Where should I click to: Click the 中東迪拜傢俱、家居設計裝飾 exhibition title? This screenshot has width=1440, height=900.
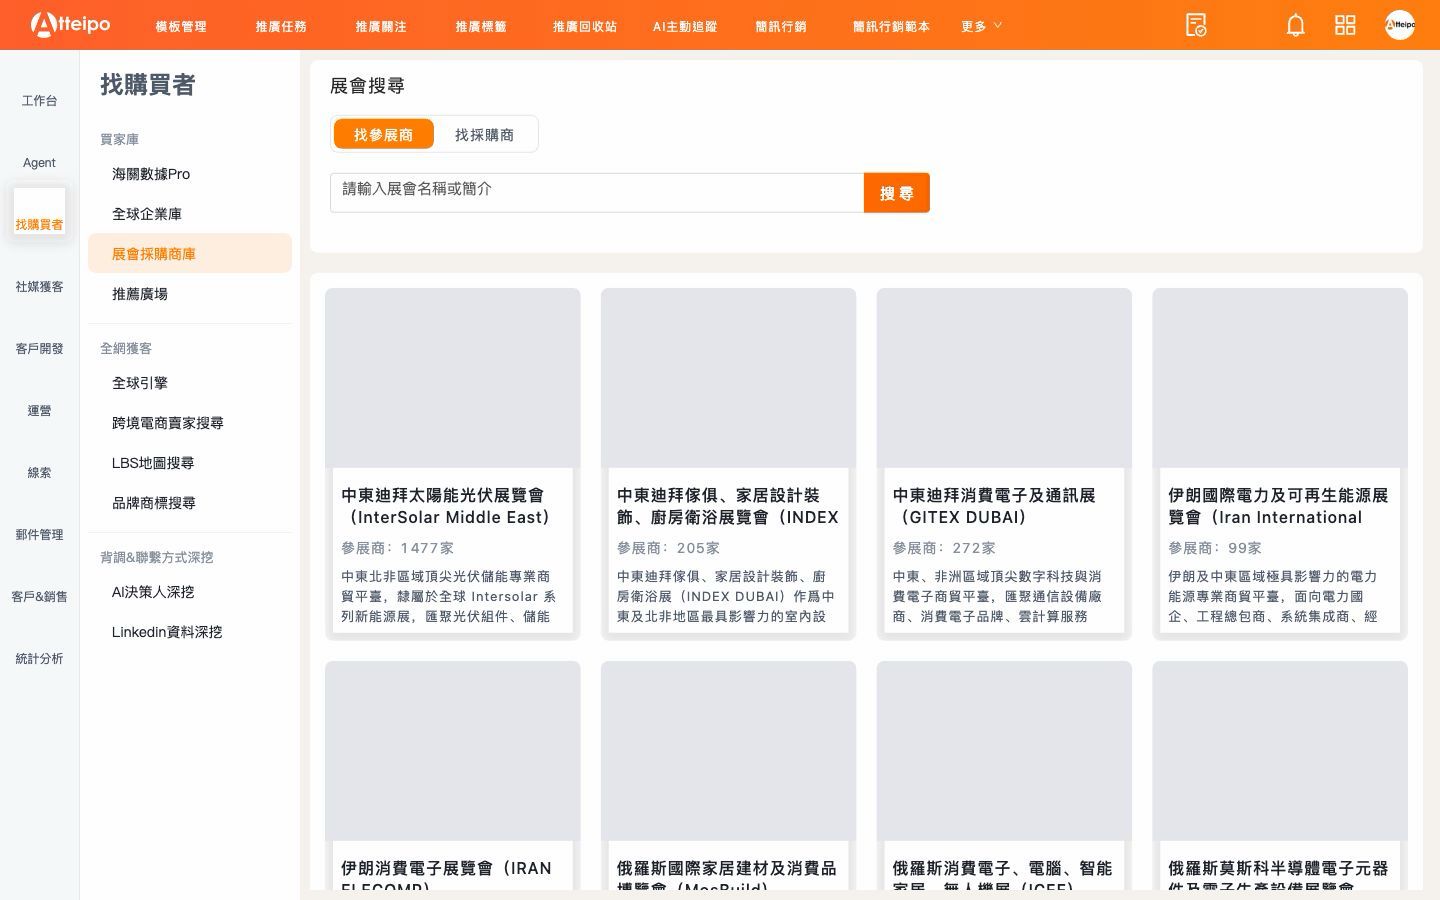(x=728, y=506)
